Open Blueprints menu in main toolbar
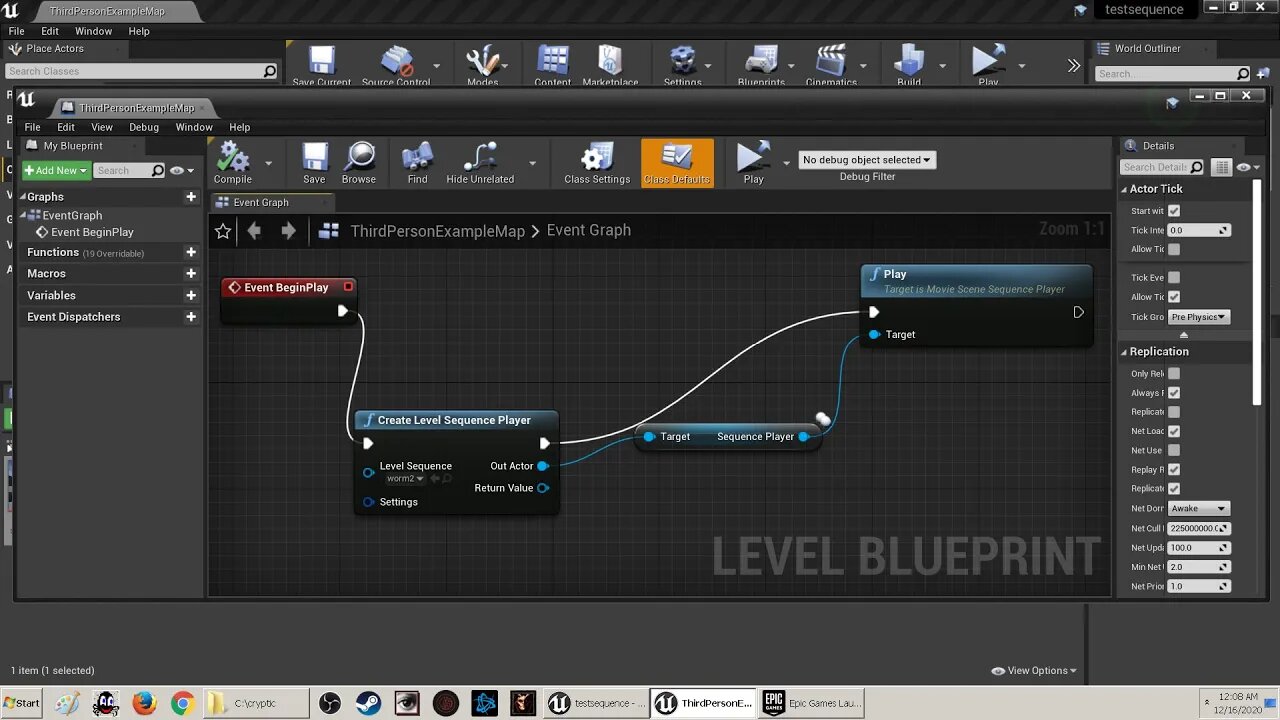This screenshot has width=1280, height=720. 761,66
